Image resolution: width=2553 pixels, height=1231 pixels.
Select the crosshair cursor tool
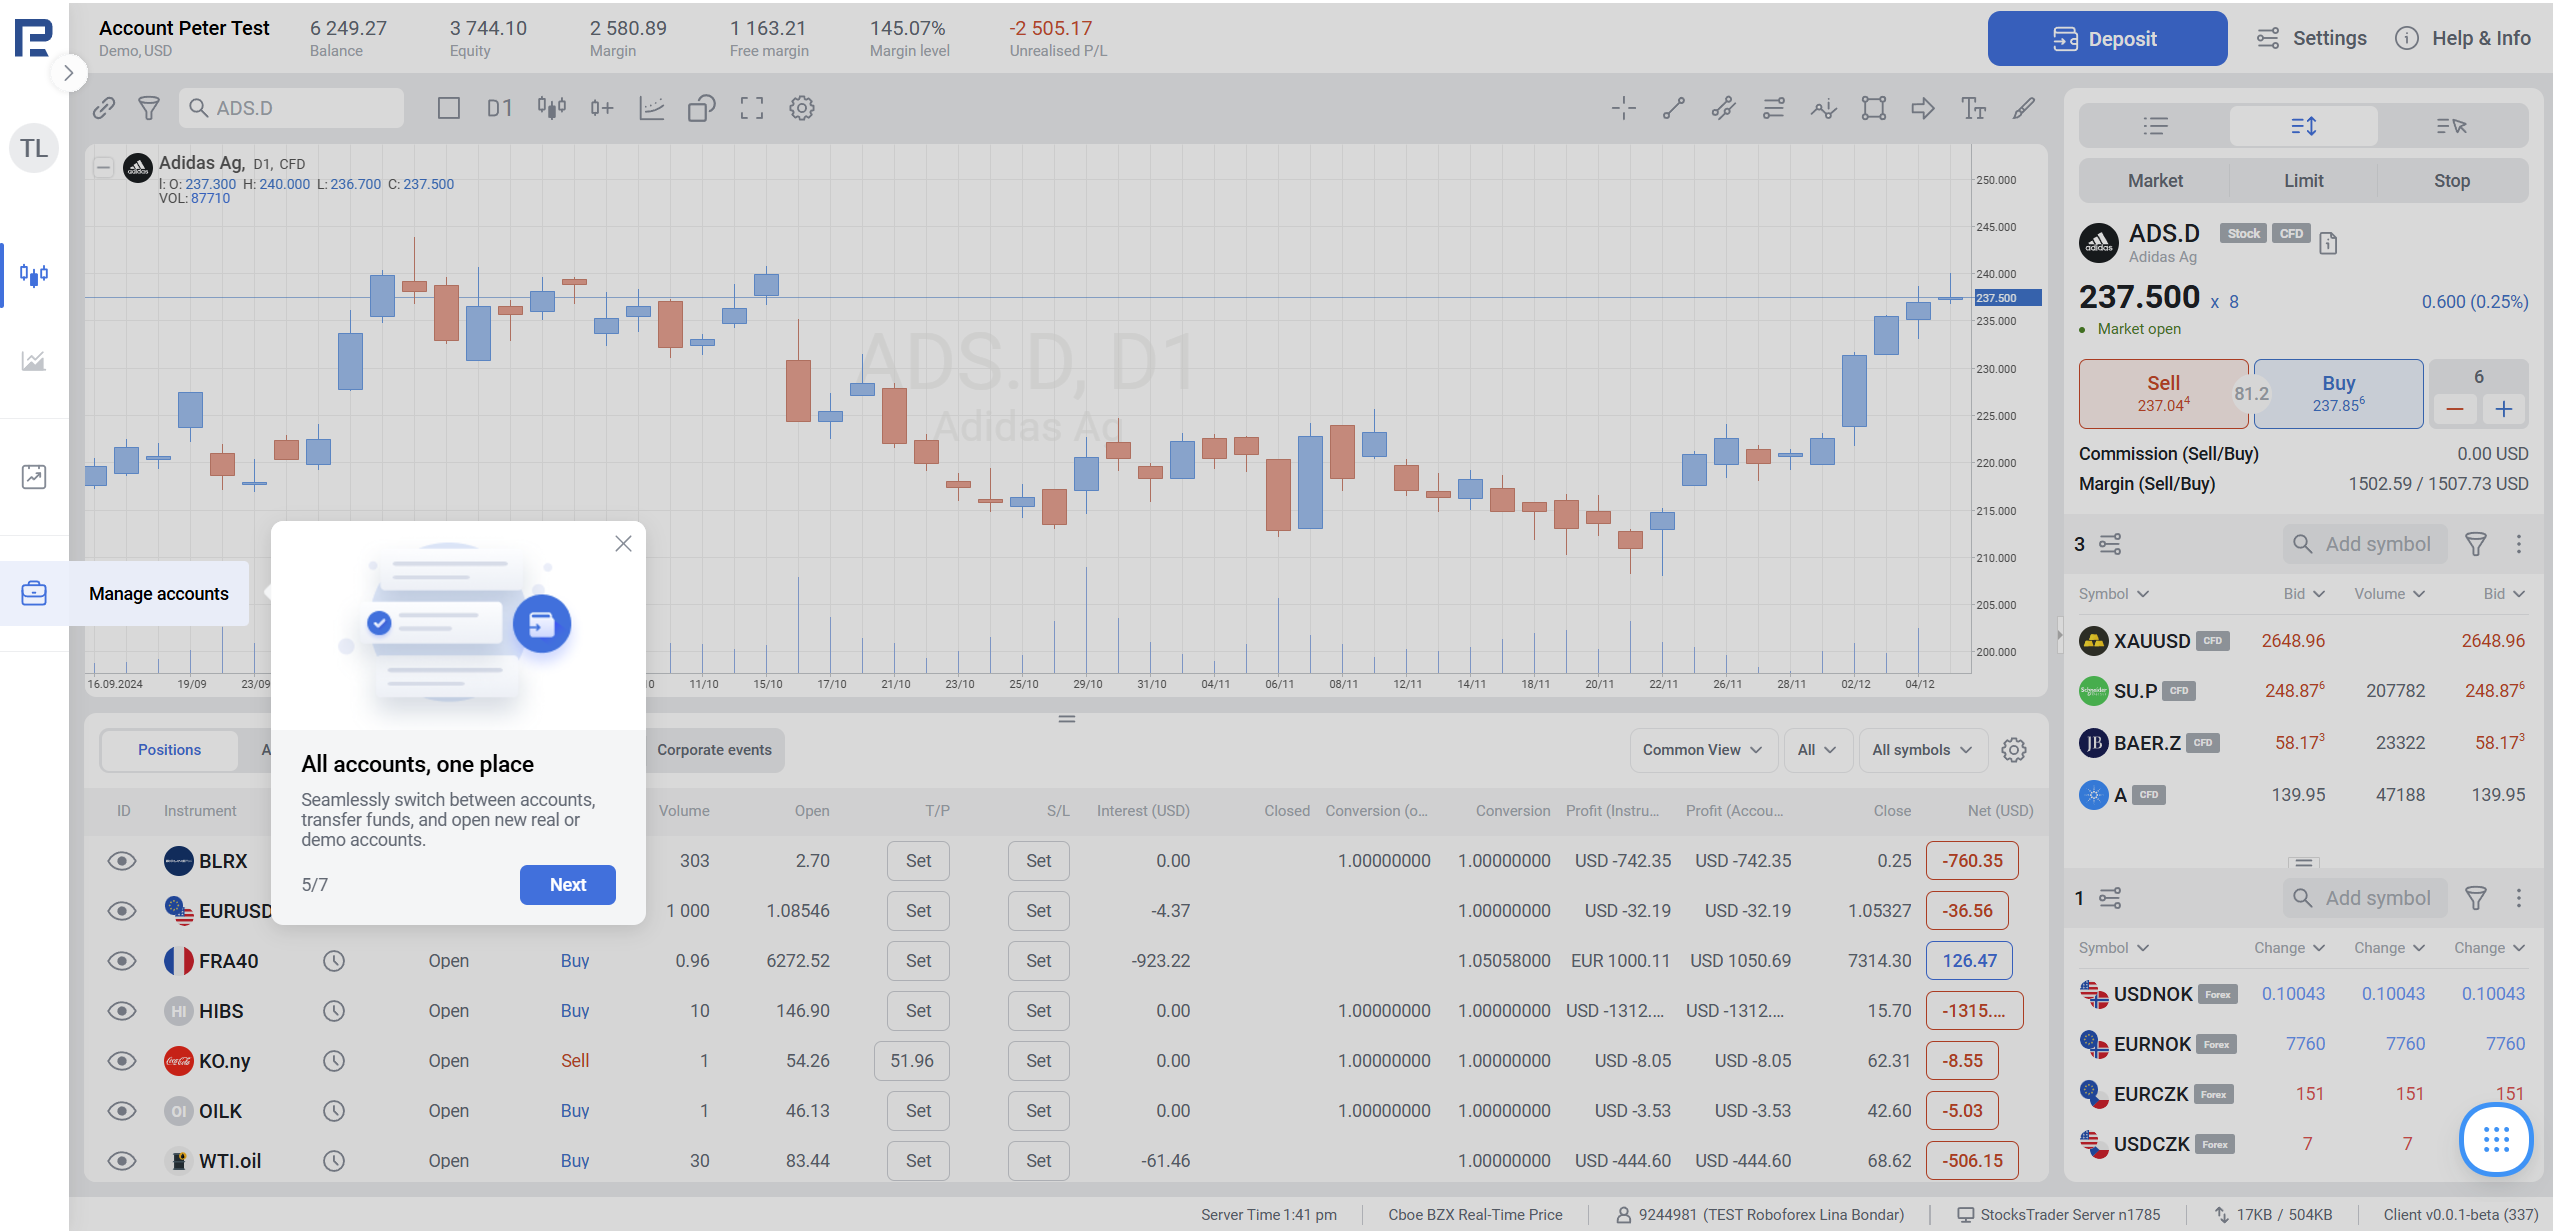pos(1623,108)
